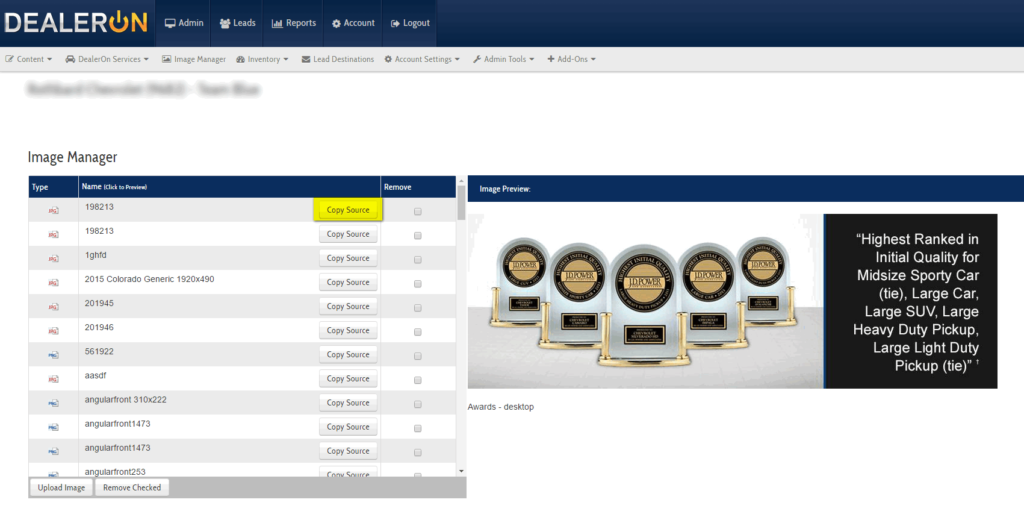
Task: Open the Reports section
Action: [x=293, y=23]
